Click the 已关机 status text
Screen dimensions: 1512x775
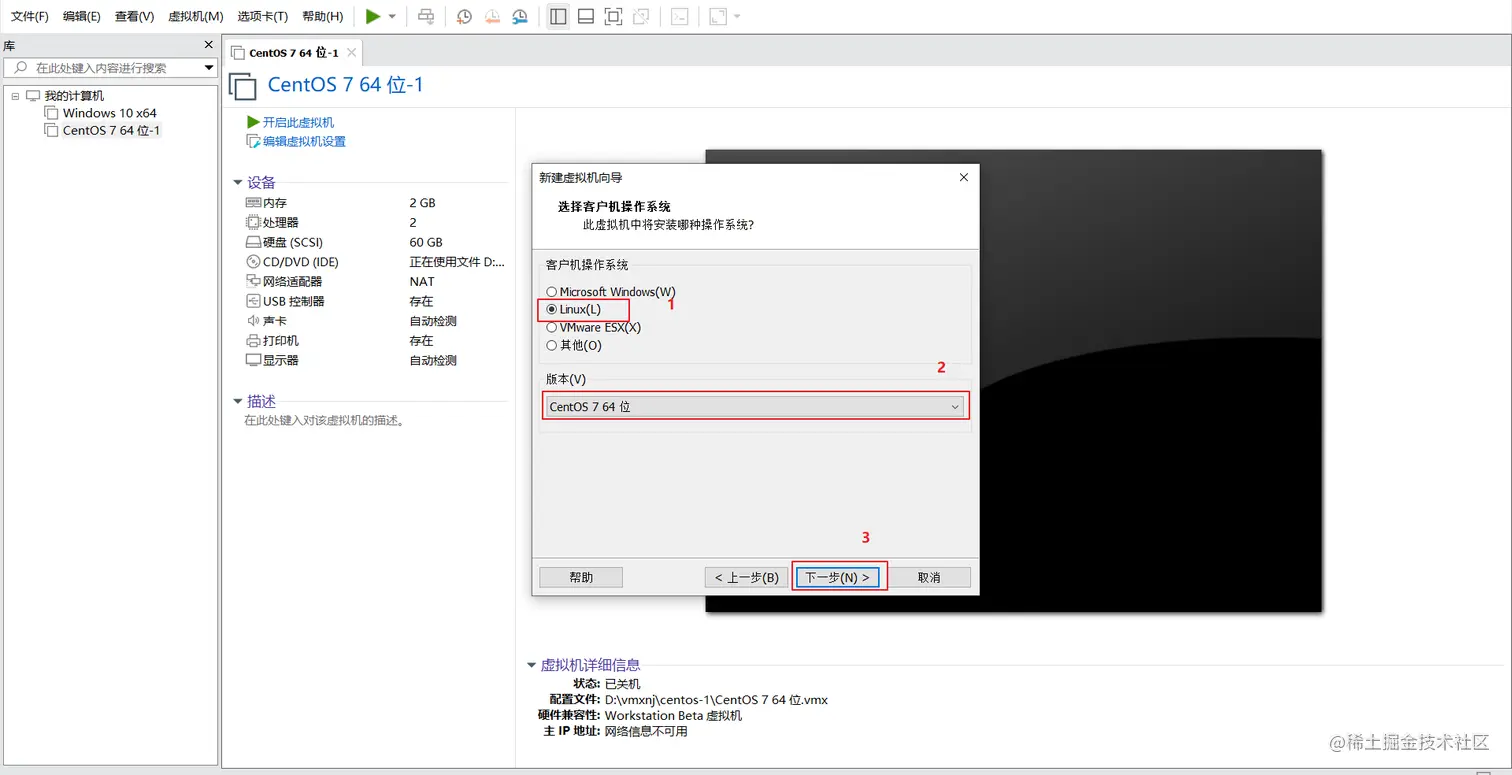point(623,684)
